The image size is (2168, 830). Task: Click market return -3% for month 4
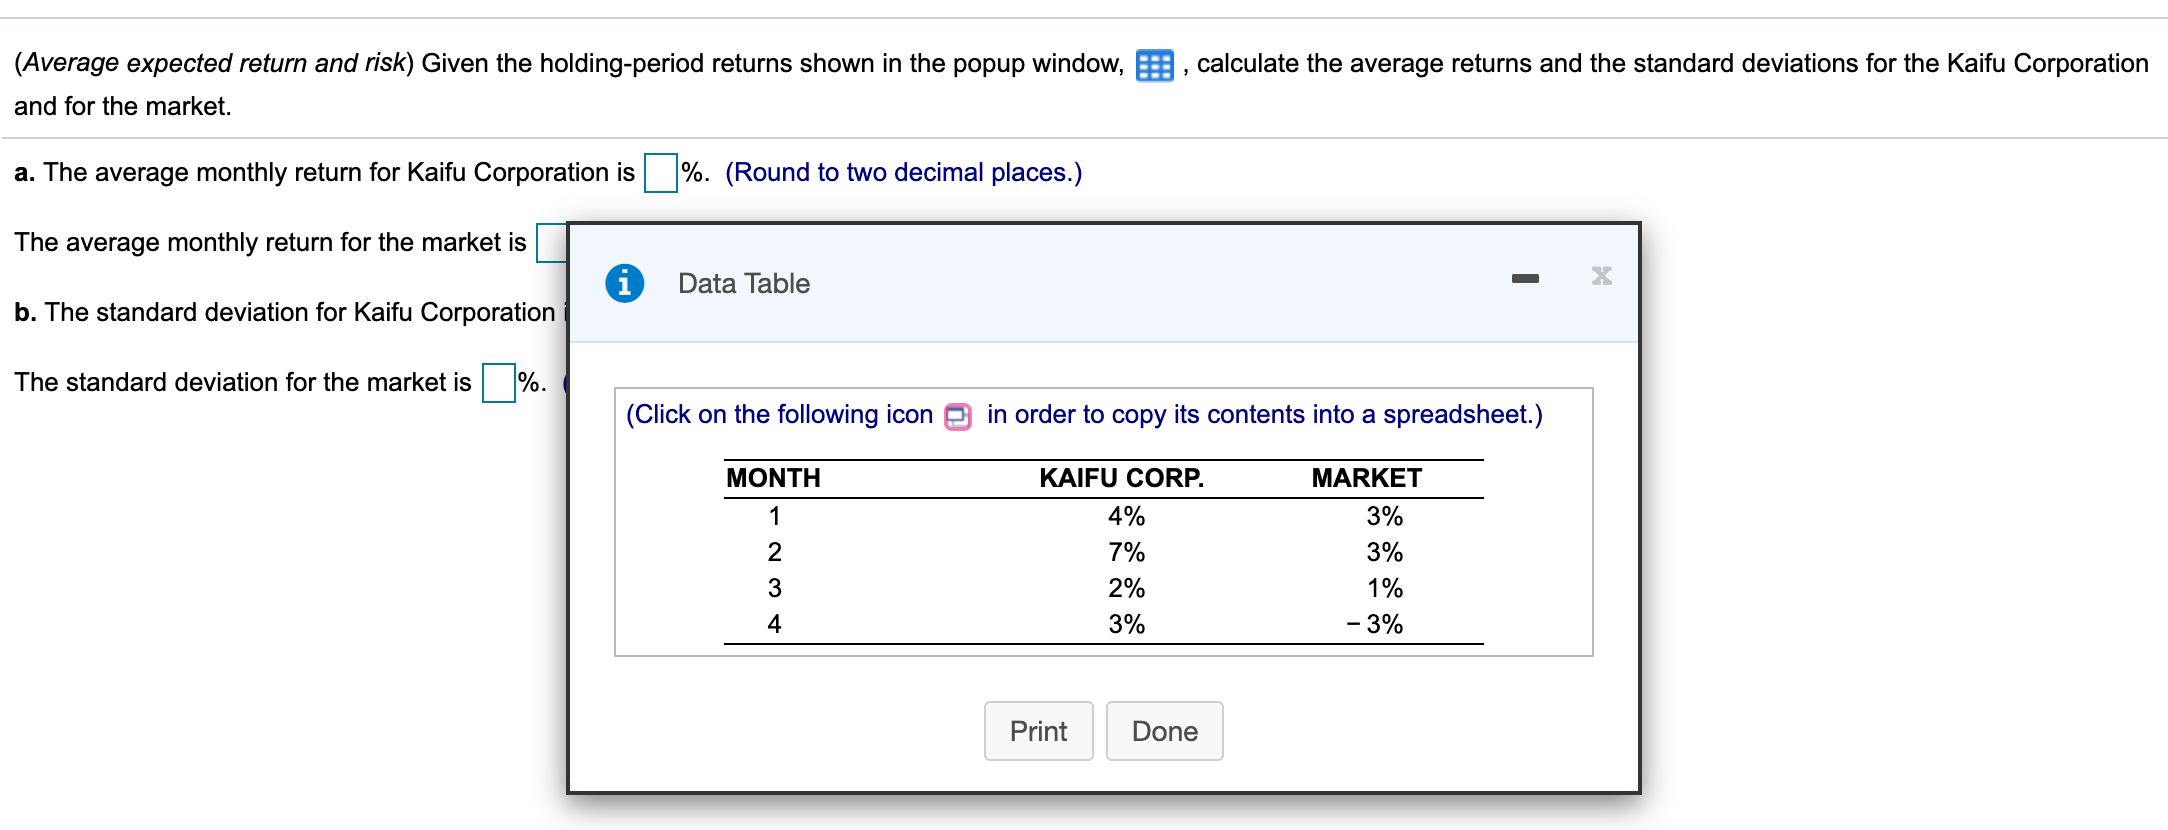pos(1375,624)
